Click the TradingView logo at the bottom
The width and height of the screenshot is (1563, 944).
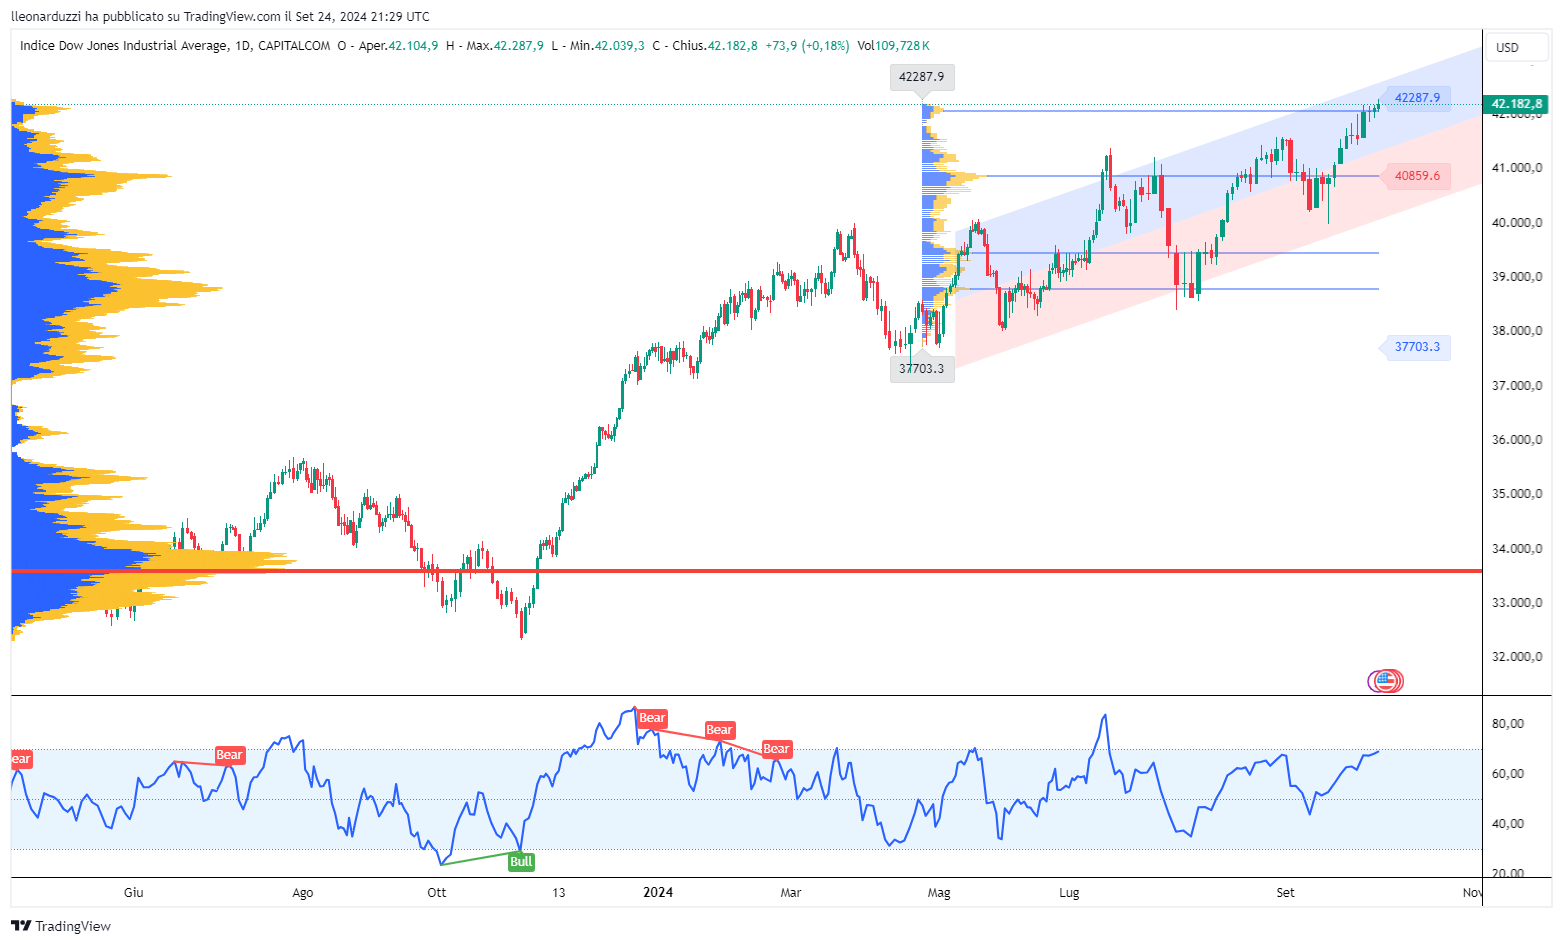pyautogui.click(x=61, y=926)
